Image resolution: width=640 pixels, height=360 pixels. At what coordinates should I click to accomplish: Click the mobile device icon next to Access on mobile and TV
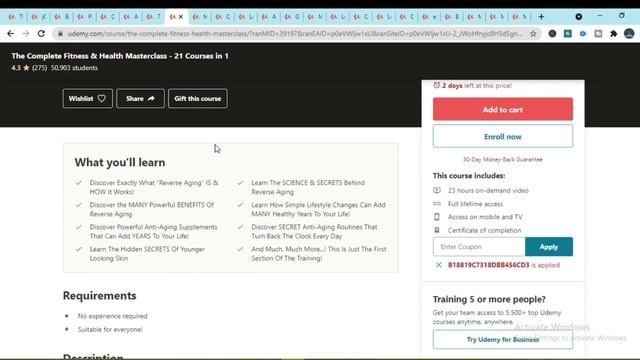pos(437,217)
